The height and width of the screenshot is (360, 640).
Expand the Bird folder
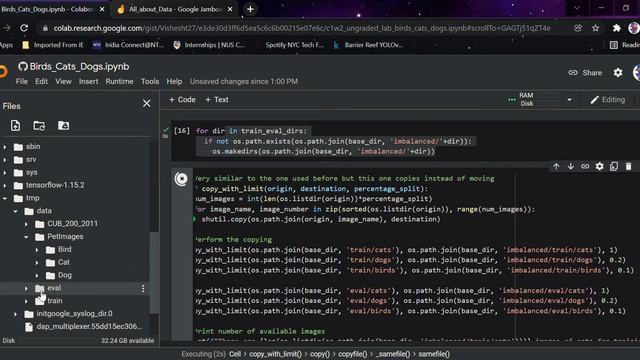click(x=37, y=250)
